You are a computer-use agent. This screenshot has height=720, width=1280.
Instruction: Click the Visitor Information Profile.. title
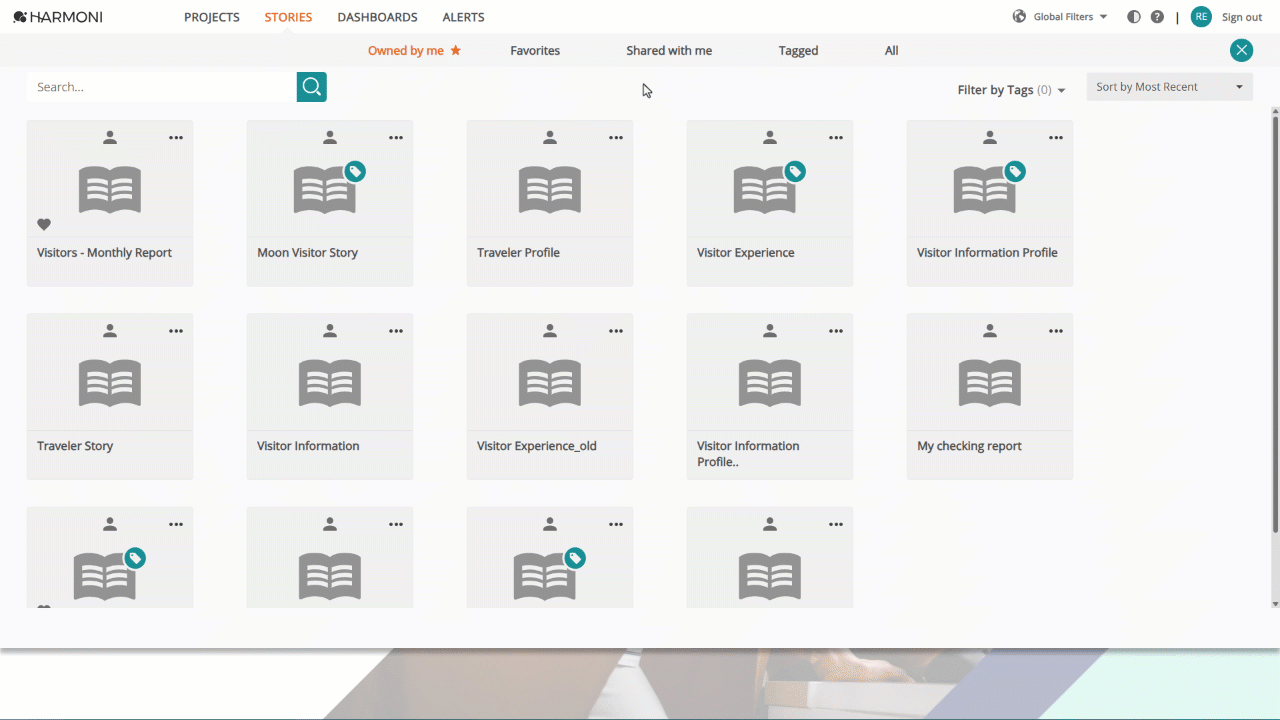pyautogui.click(x=748, y=454)
